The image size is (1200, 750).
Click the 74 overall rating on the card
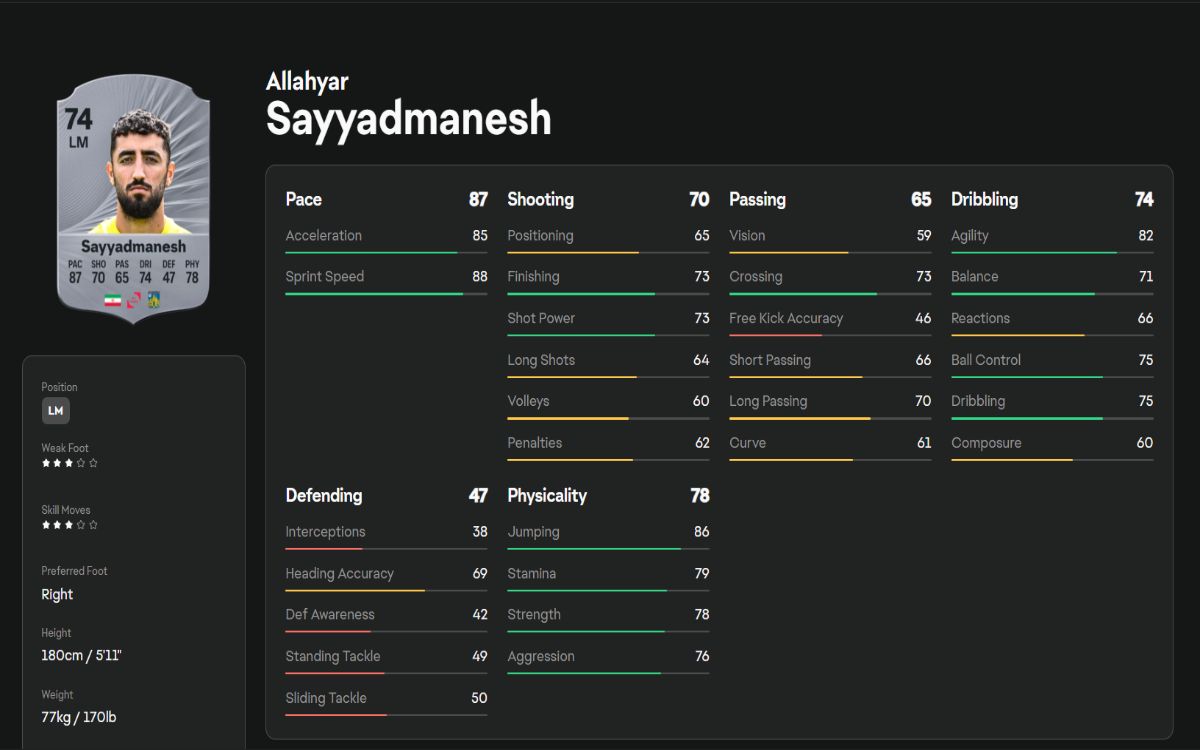point(78,120)
